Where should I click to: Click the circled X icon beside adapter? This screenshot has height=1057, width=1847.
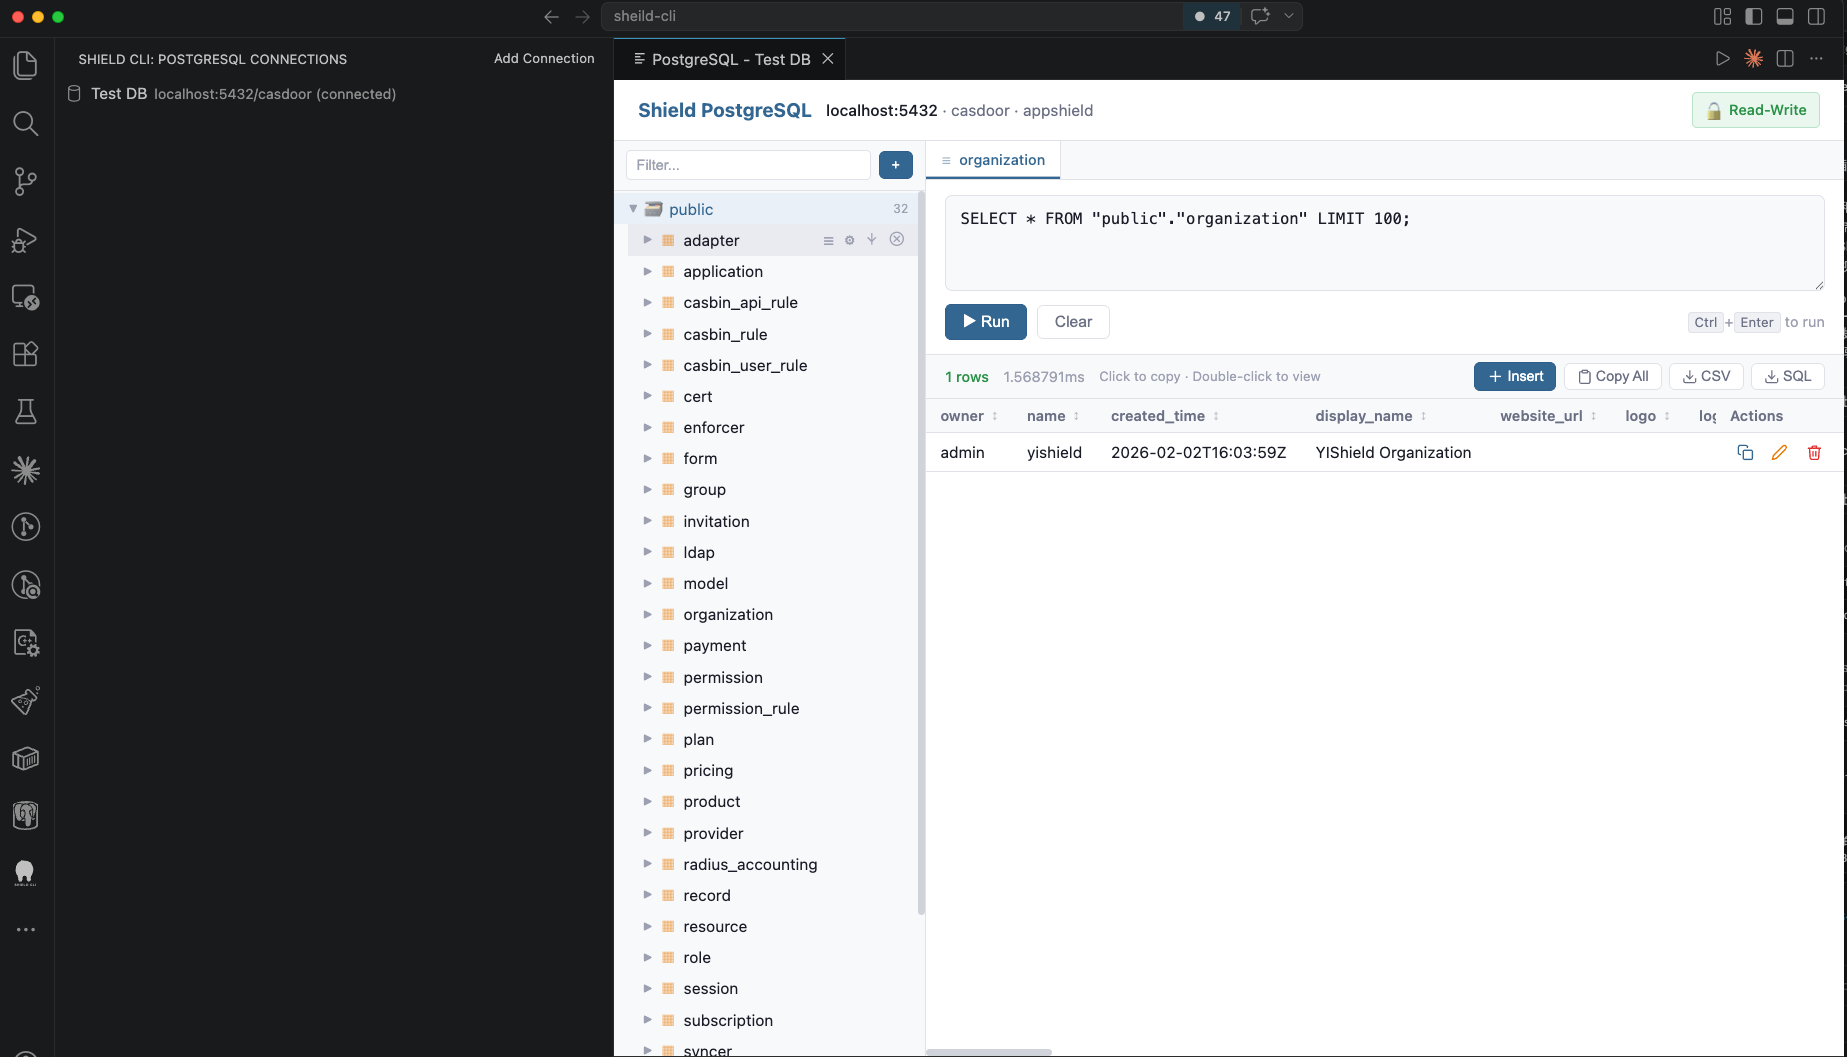click(x=896, y=239)
